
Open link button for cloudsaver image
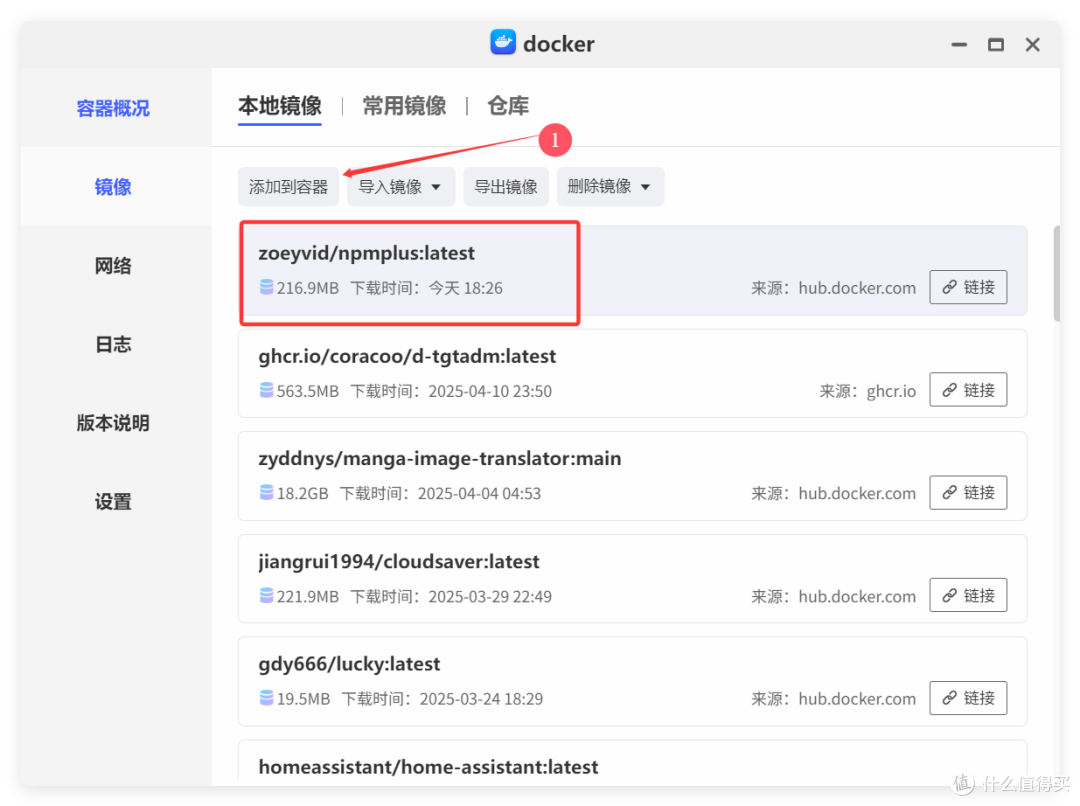point(968,595)
